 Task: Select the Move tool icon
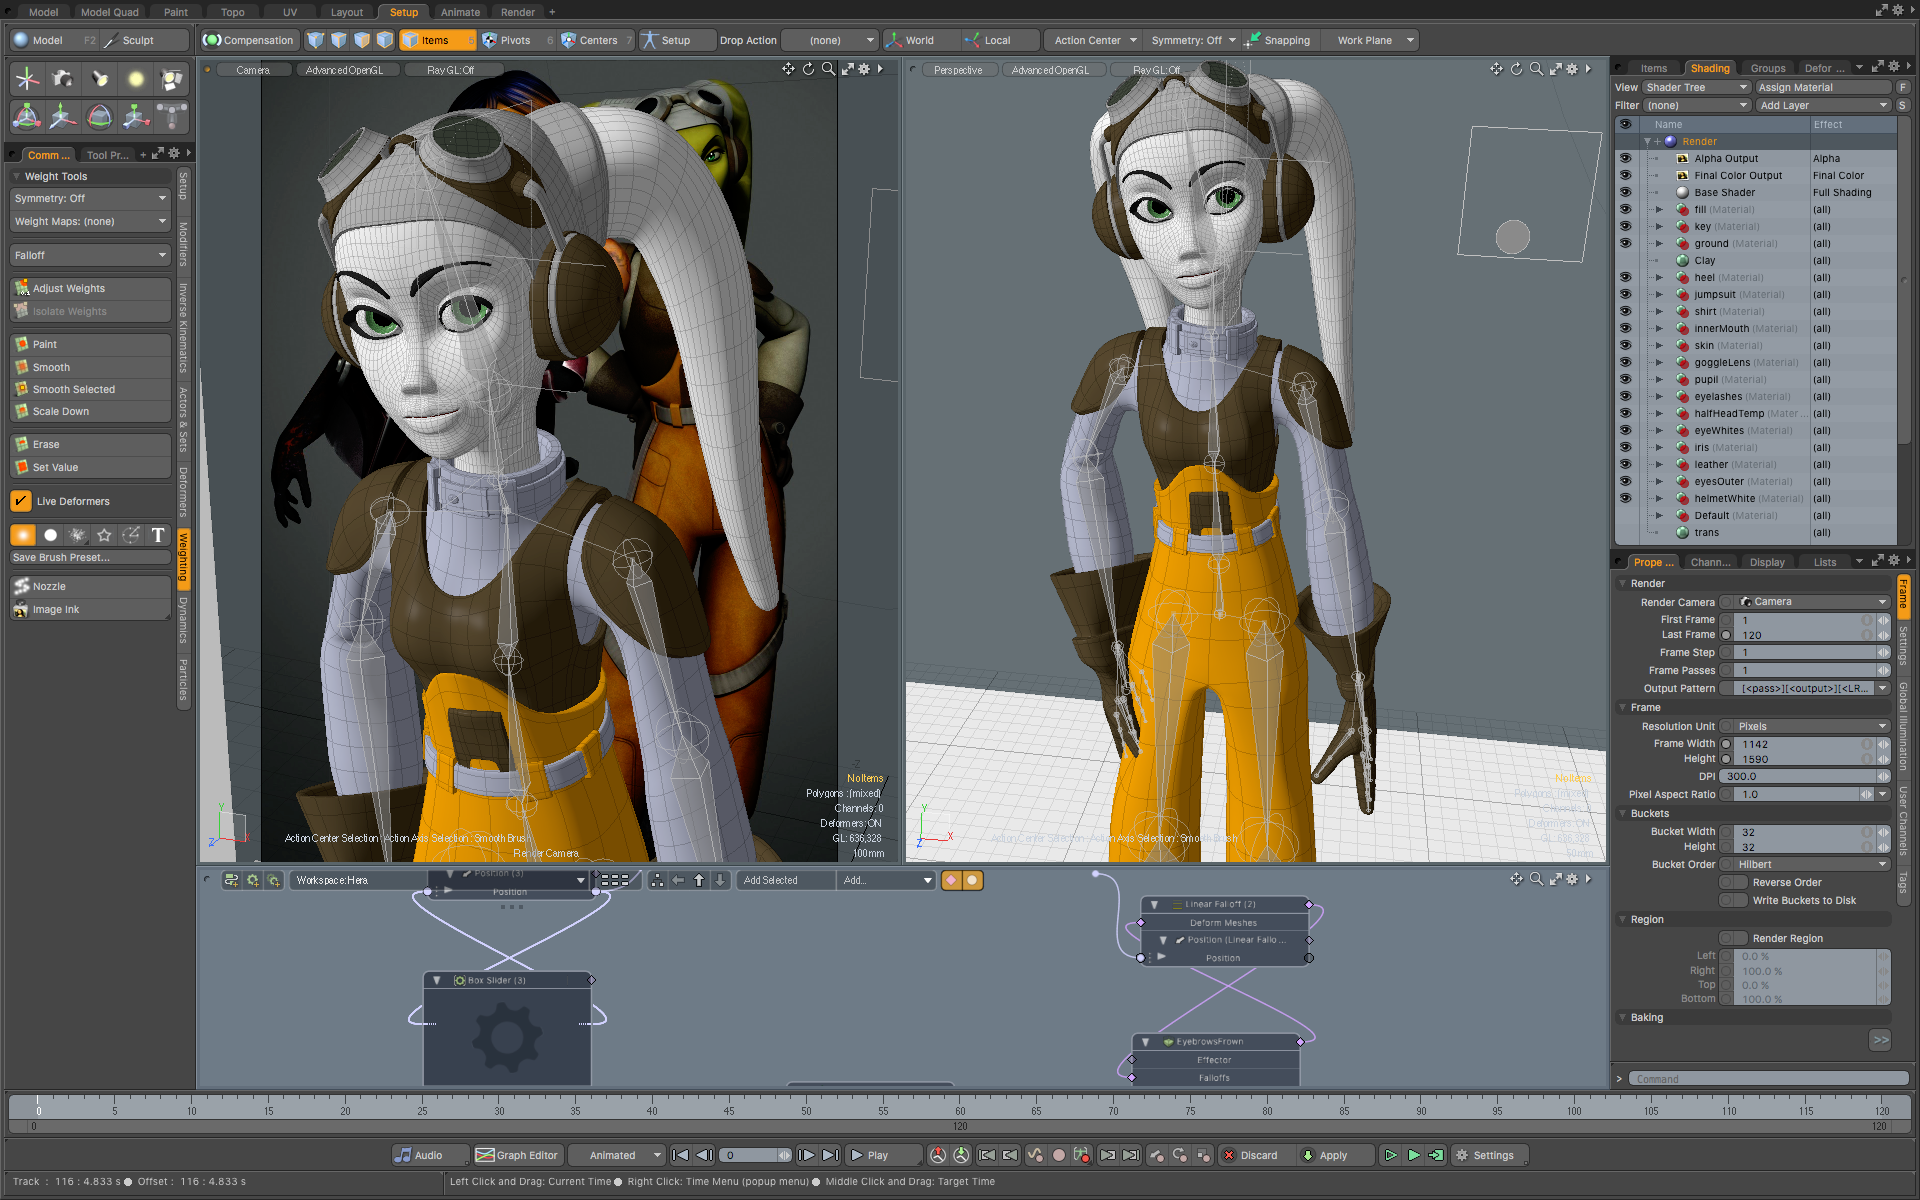(x=63, y=117)
